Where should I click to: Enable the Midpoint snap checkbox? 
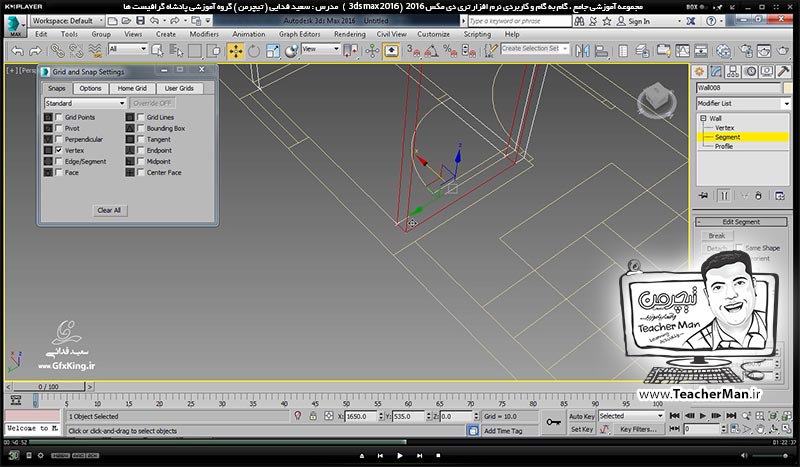pyautogui.click(x=141, y=161)
